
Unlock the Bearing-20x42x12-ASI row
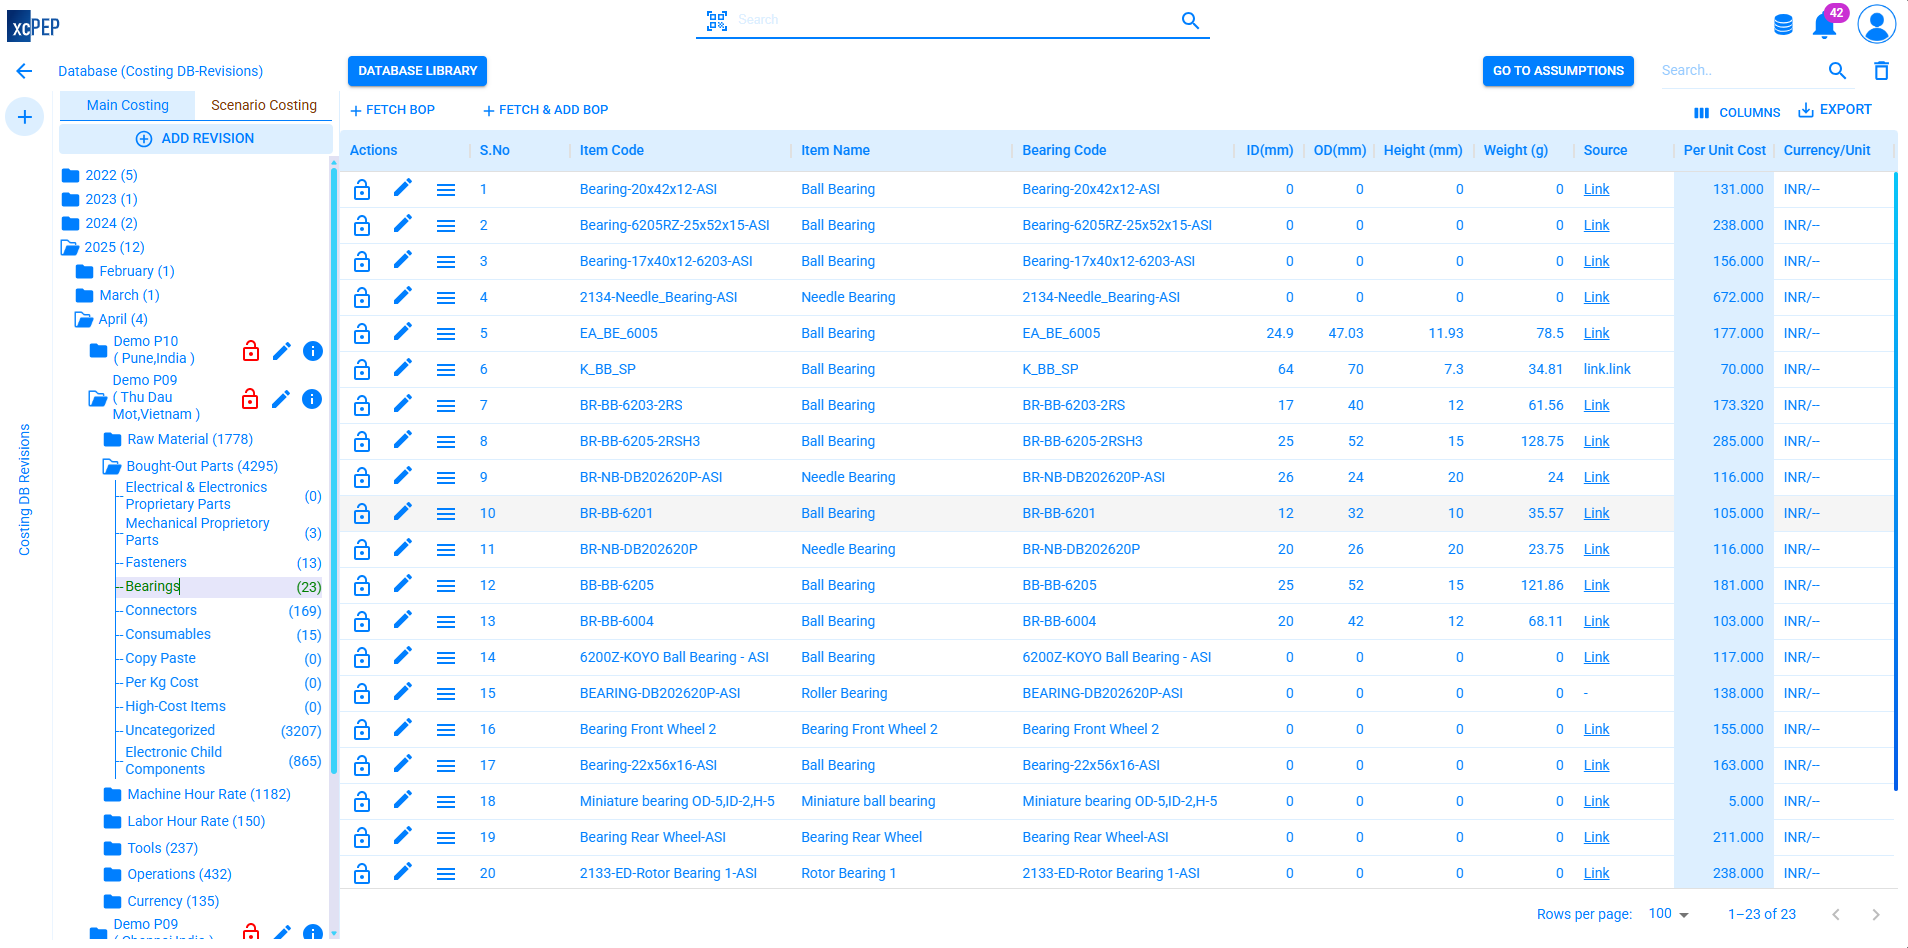(362, 189)
